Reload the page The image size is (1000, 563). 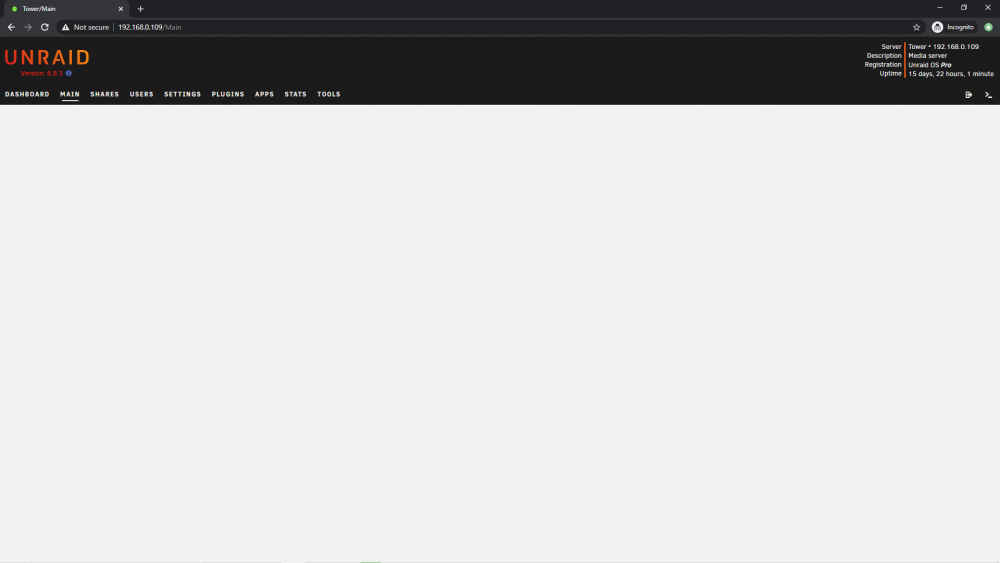point(45,27)
